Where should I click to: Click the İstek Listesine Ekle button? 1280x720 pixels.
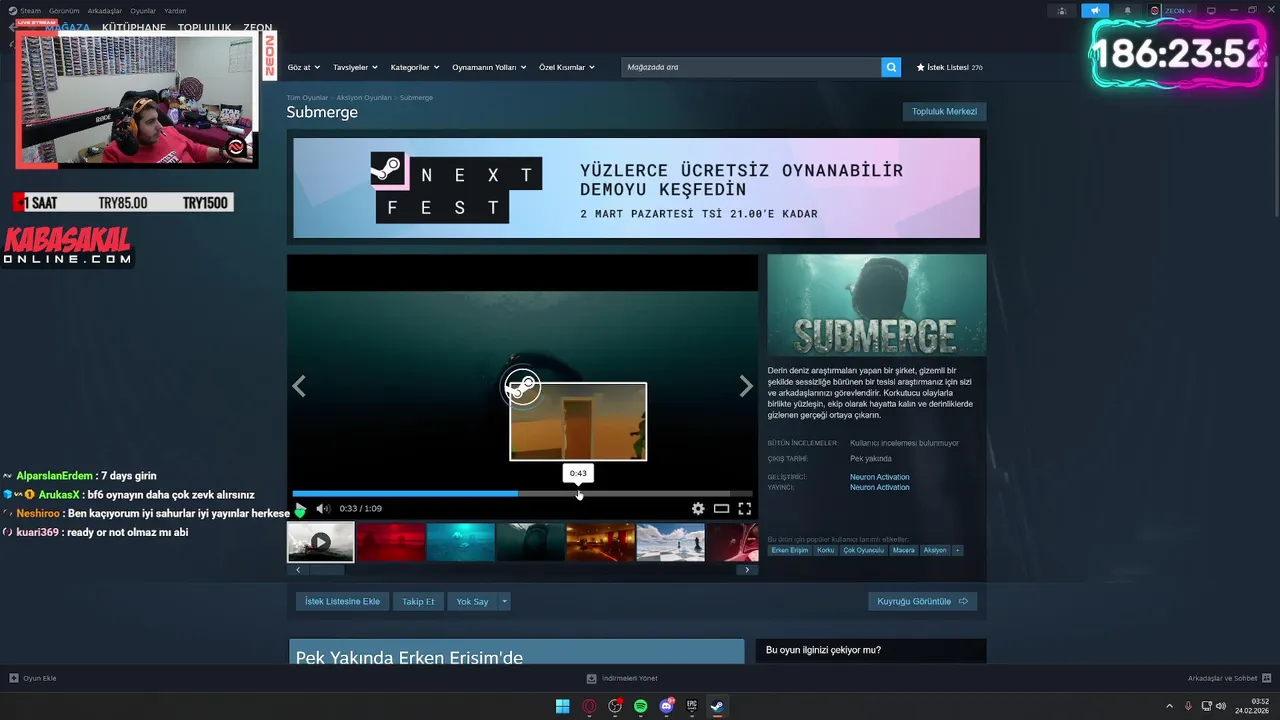tap(342, 601)
